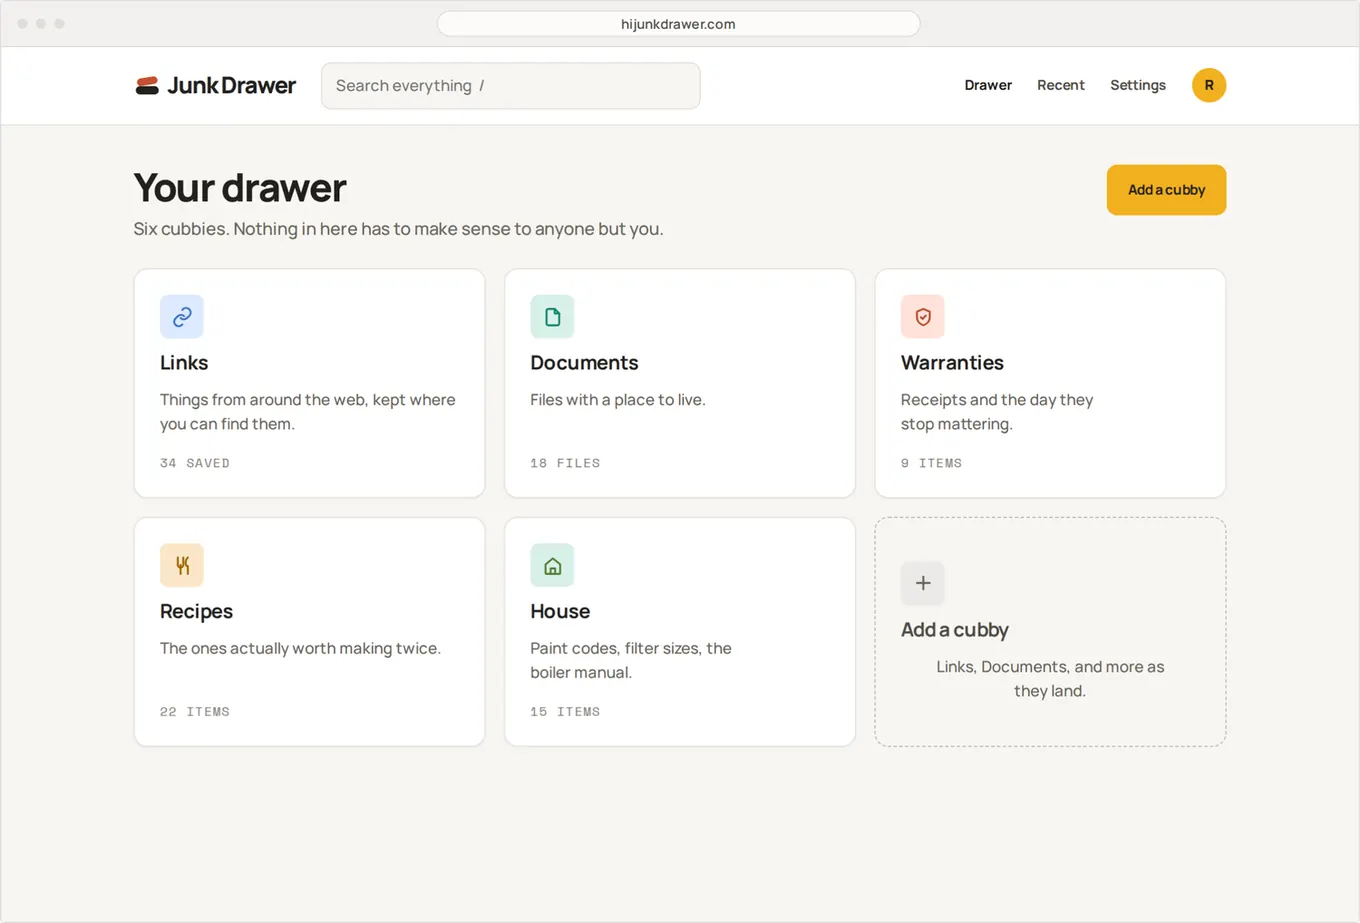Screen dimensions: 1360x923
Task: Click "Files with a place to live."
Action: click(618, 400)
